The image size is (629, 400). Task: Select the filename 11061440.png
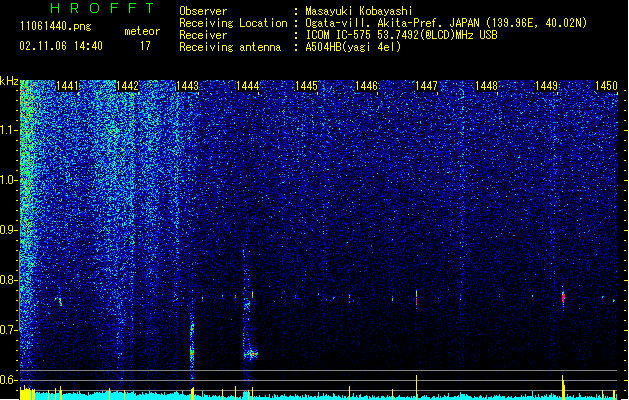click(55, 26)
